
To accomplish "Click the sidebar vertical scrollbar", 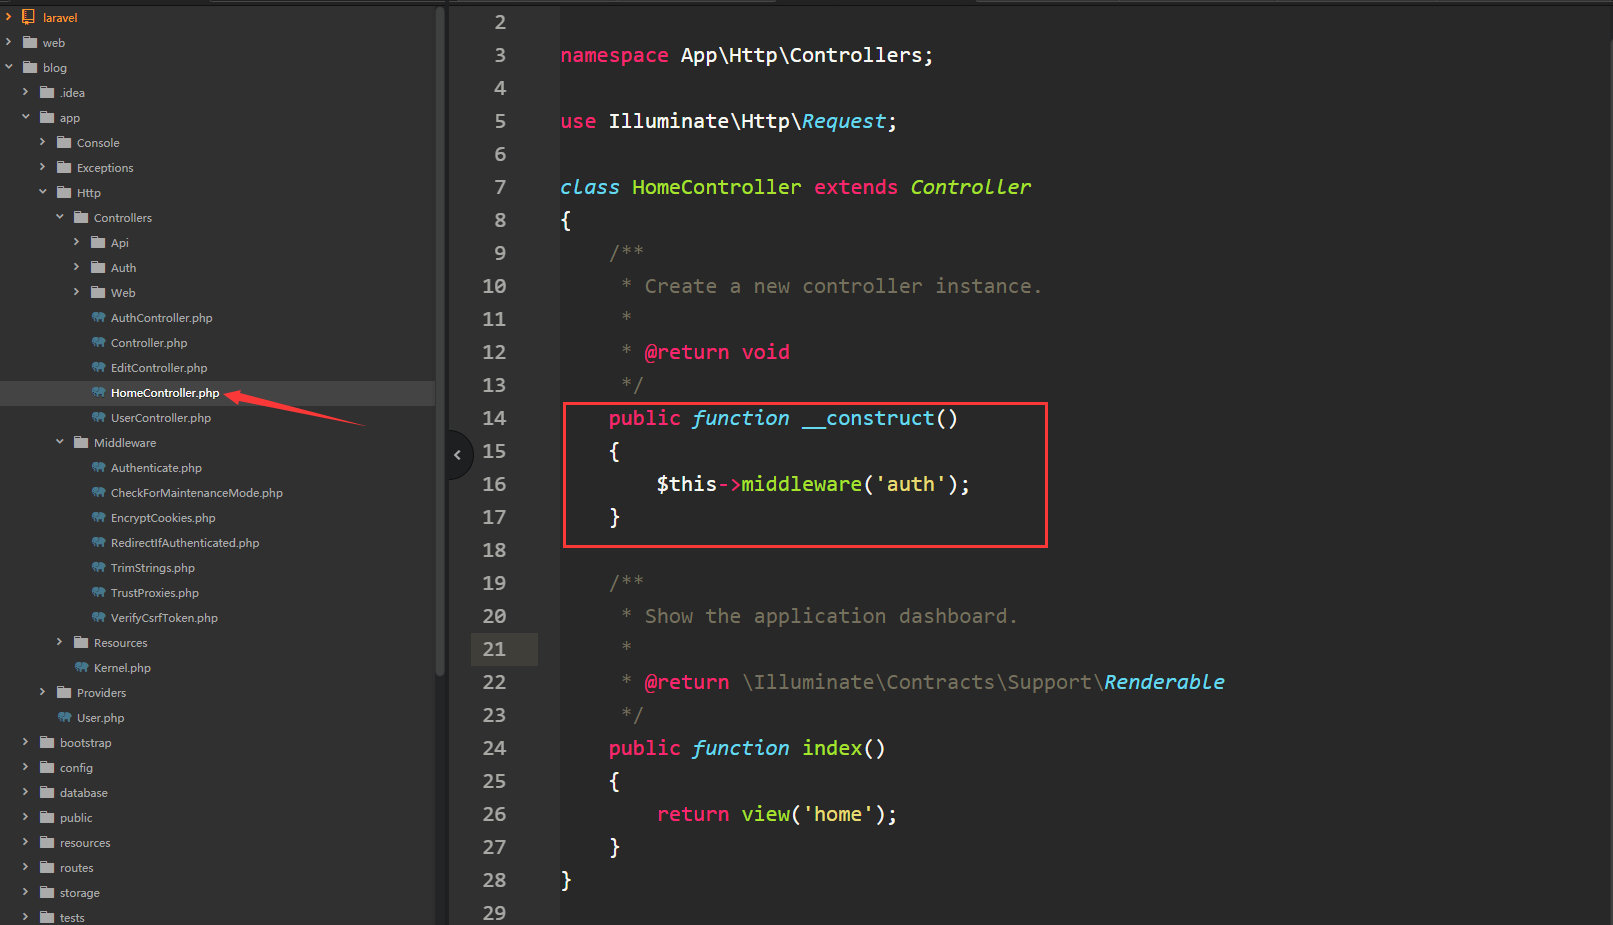I will (440, 340).
